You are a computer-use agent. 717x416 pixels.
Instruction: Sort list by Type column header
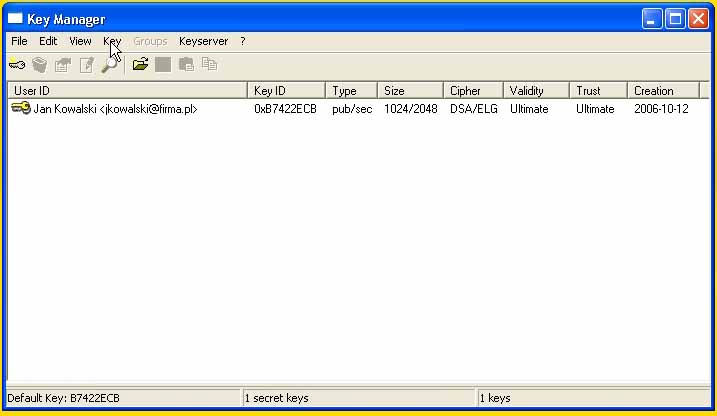click(x=351, y=91)
